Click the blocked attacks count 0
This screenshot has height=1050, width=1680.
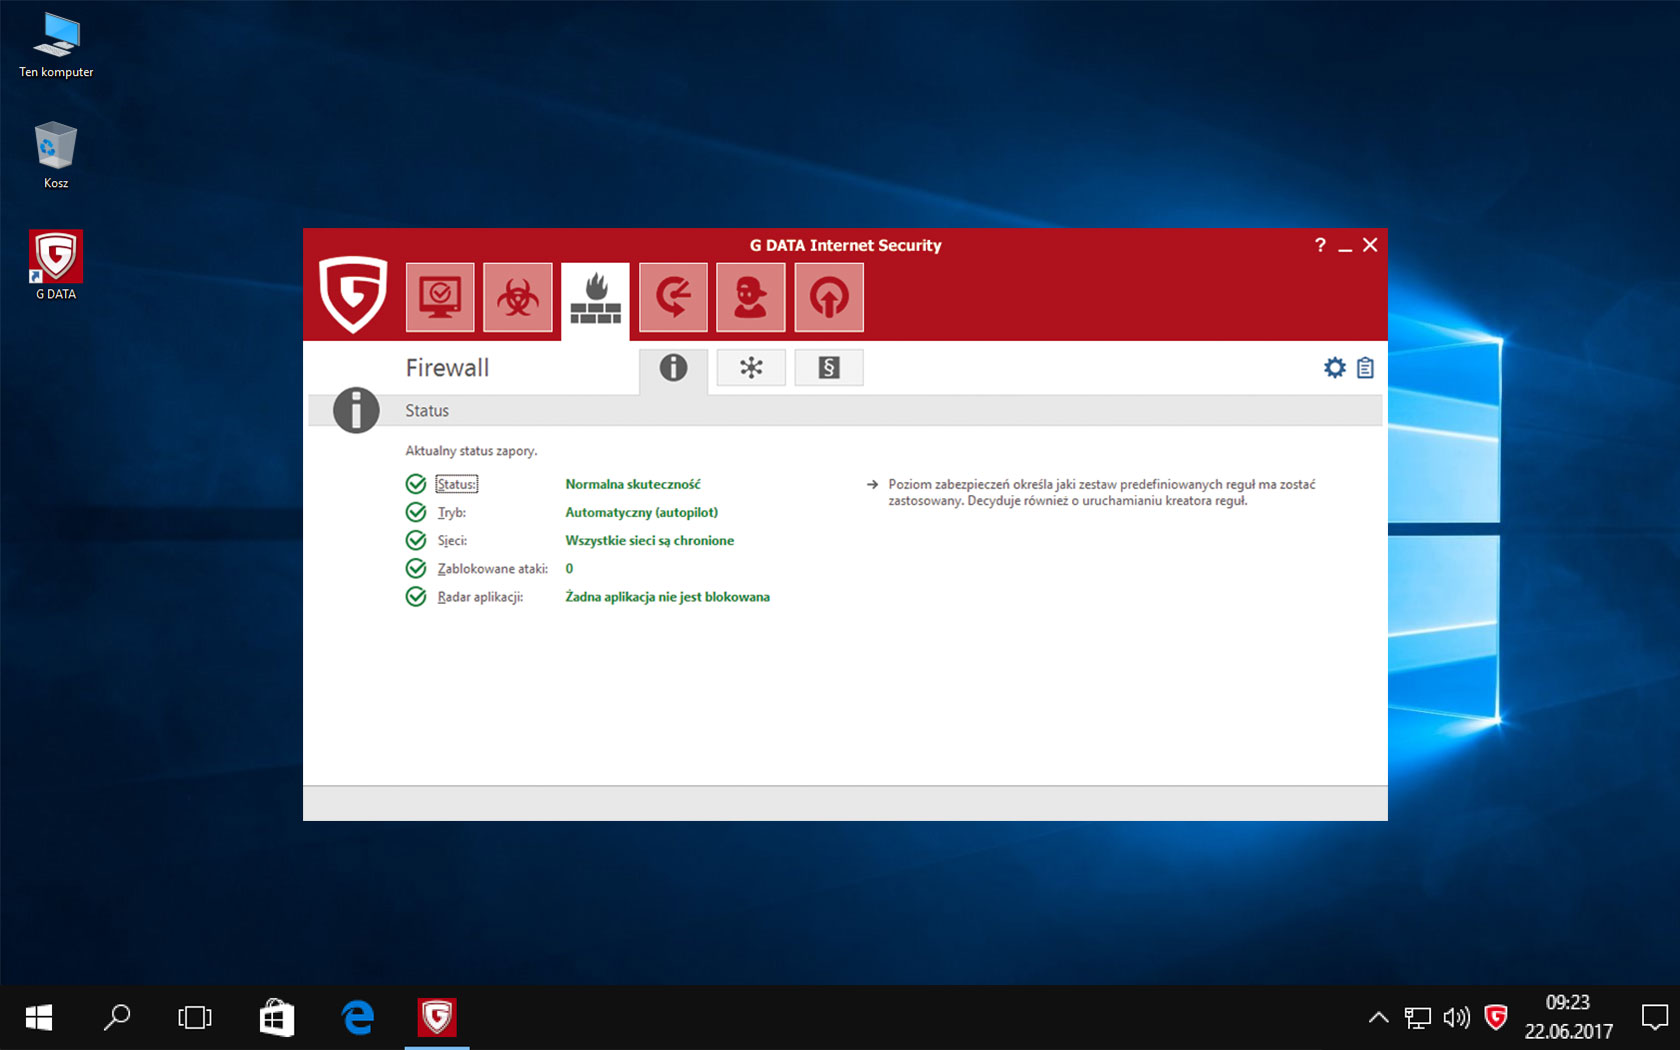[x=569, y=568]
